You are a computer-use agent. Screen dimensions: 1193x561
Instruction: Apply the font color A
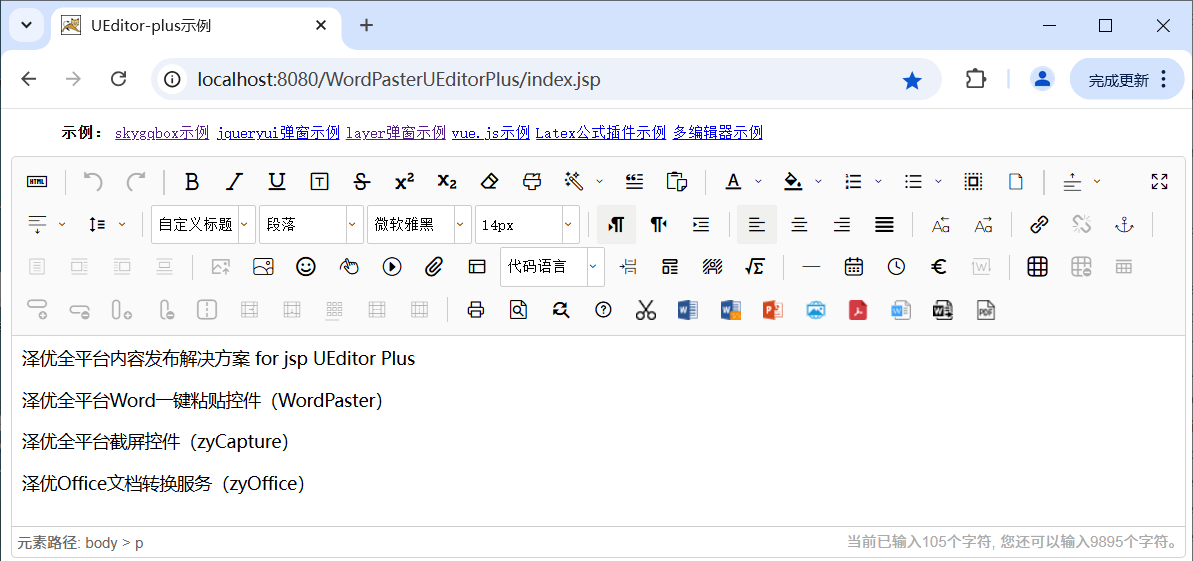pyautogui.click(x=733, y=181)
